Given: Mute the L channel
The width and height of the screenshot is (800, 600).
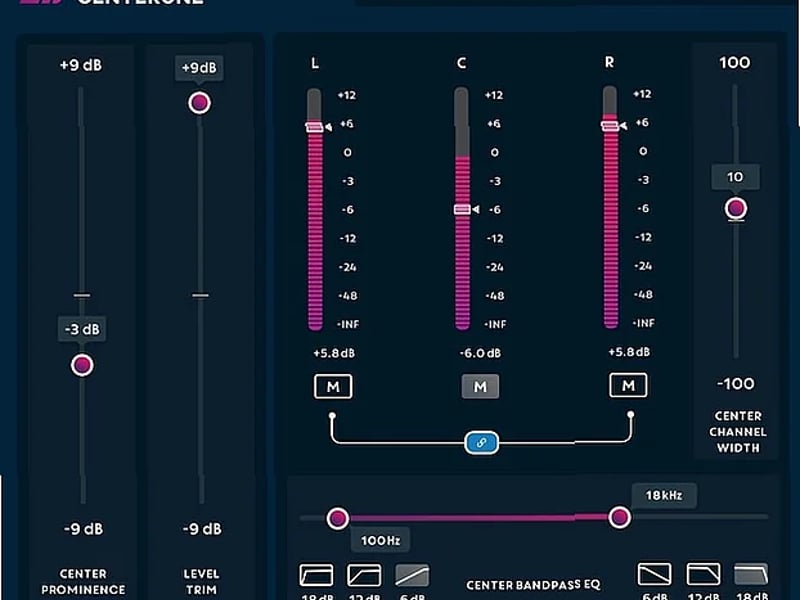Looking at the screenshot, I should (x=333, y=385).
